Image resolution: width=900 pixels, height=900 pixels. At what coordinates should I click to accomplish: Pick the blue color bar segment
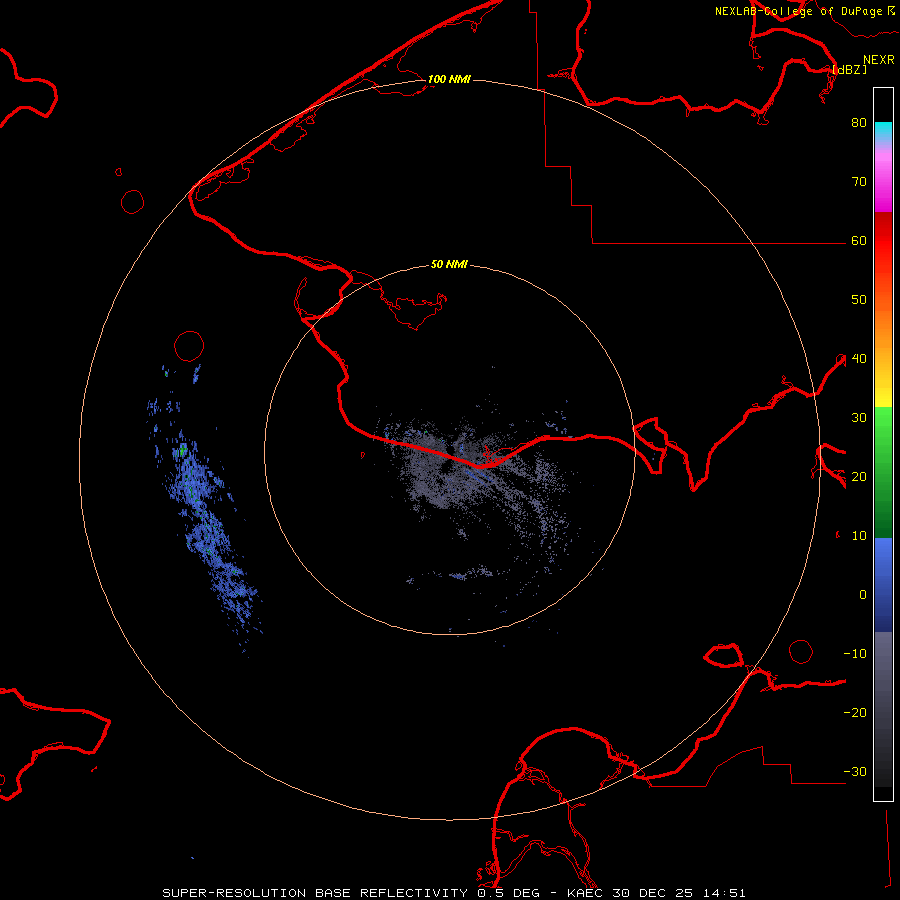[x=883, y=585]
